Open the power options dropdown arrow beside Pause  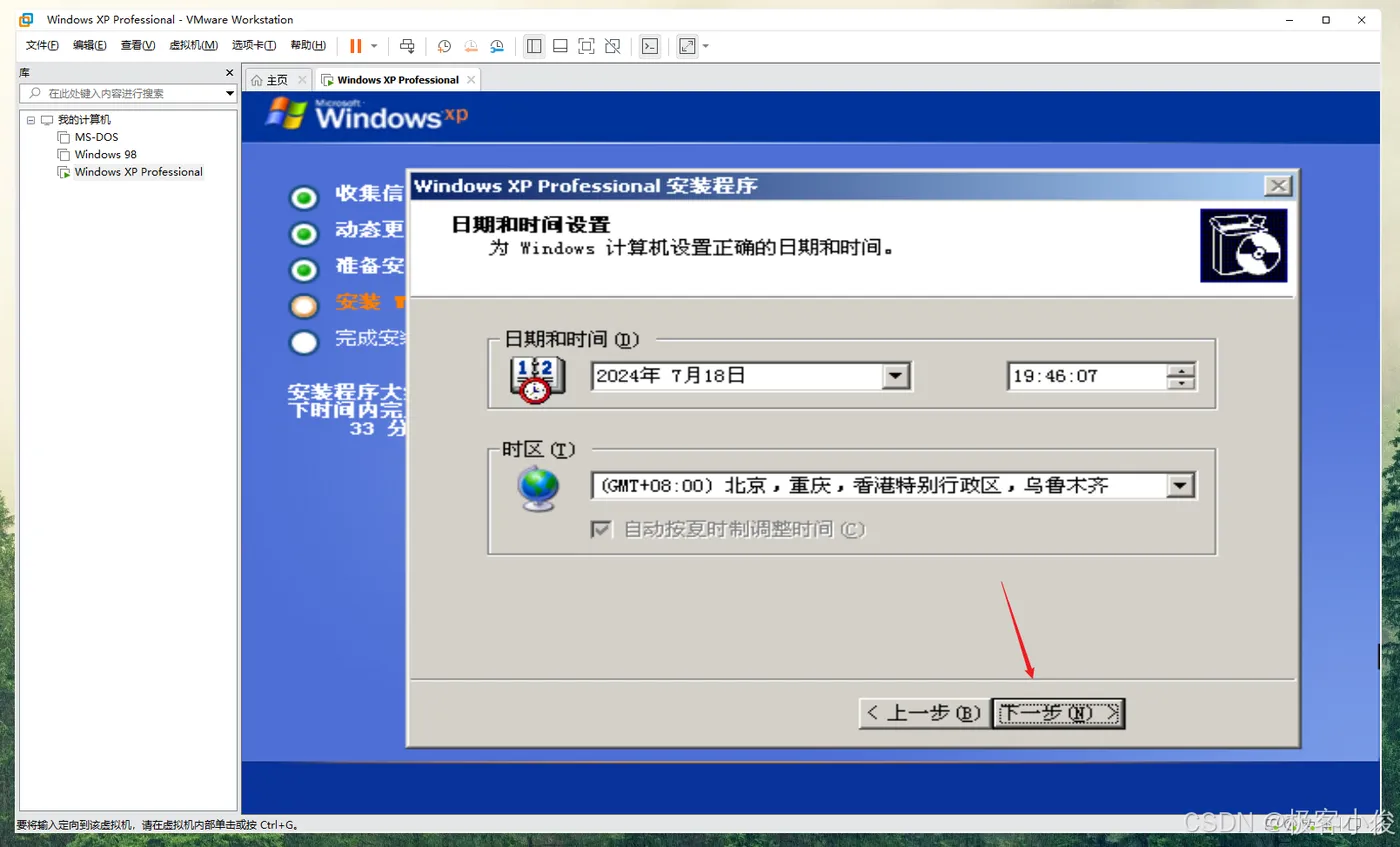374,46
